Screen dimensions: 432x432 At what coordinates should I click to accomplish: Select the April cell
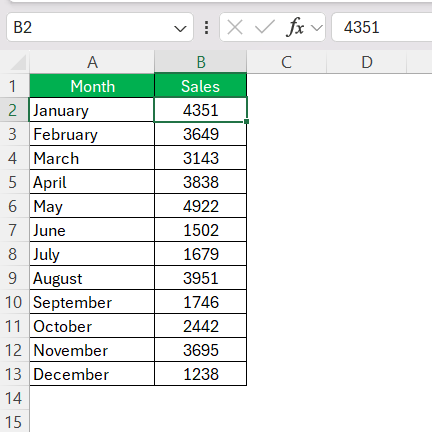pos(92,182)
